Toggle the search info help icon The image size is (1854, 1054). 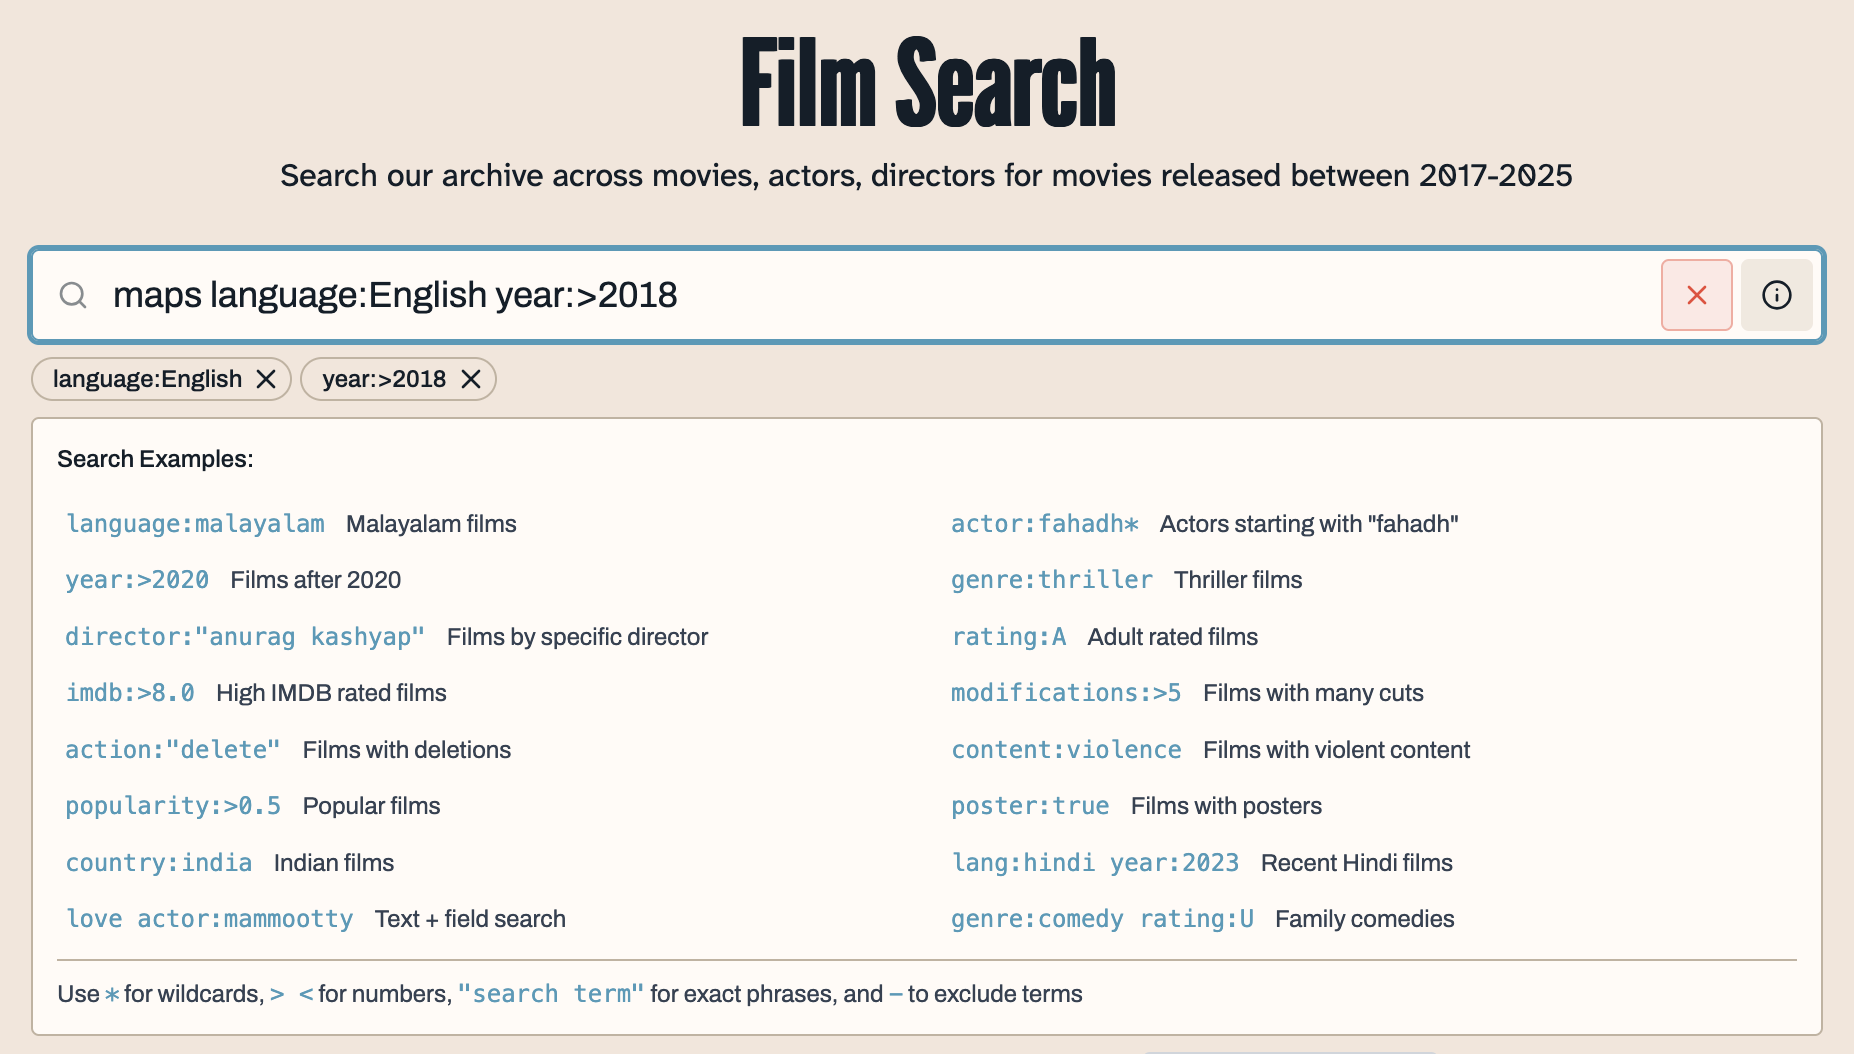point(1776,295)
